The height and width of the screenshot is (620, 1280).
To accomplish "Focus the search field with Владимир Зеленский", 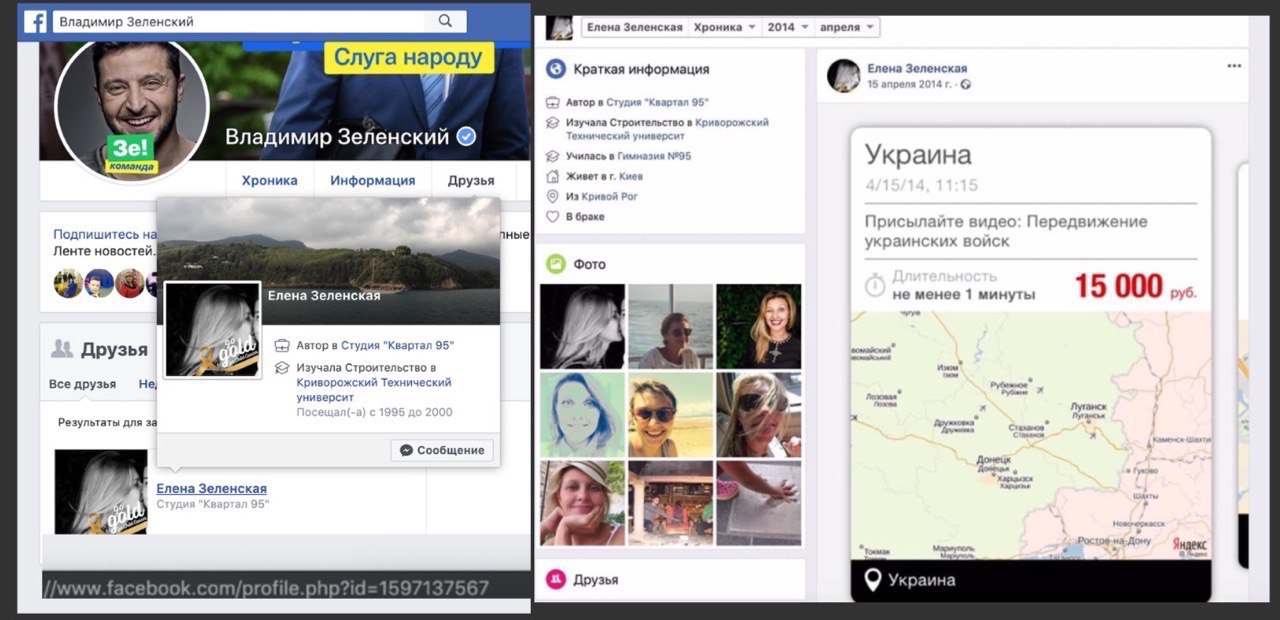I will point(238,21).
